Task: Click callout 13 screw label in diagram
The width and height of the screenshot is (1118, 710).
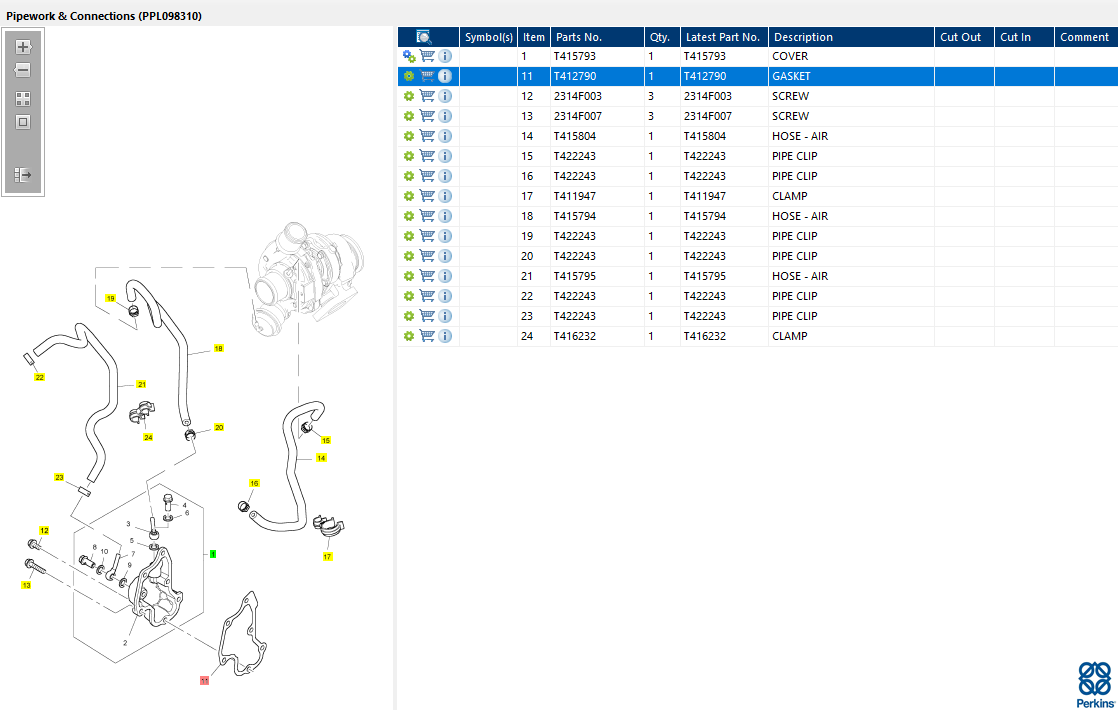Action: pos(26,585)
